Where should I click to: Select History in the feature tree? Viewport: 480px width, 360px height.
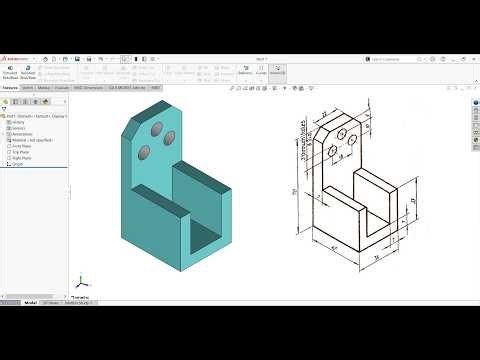(x=16, y=122)
